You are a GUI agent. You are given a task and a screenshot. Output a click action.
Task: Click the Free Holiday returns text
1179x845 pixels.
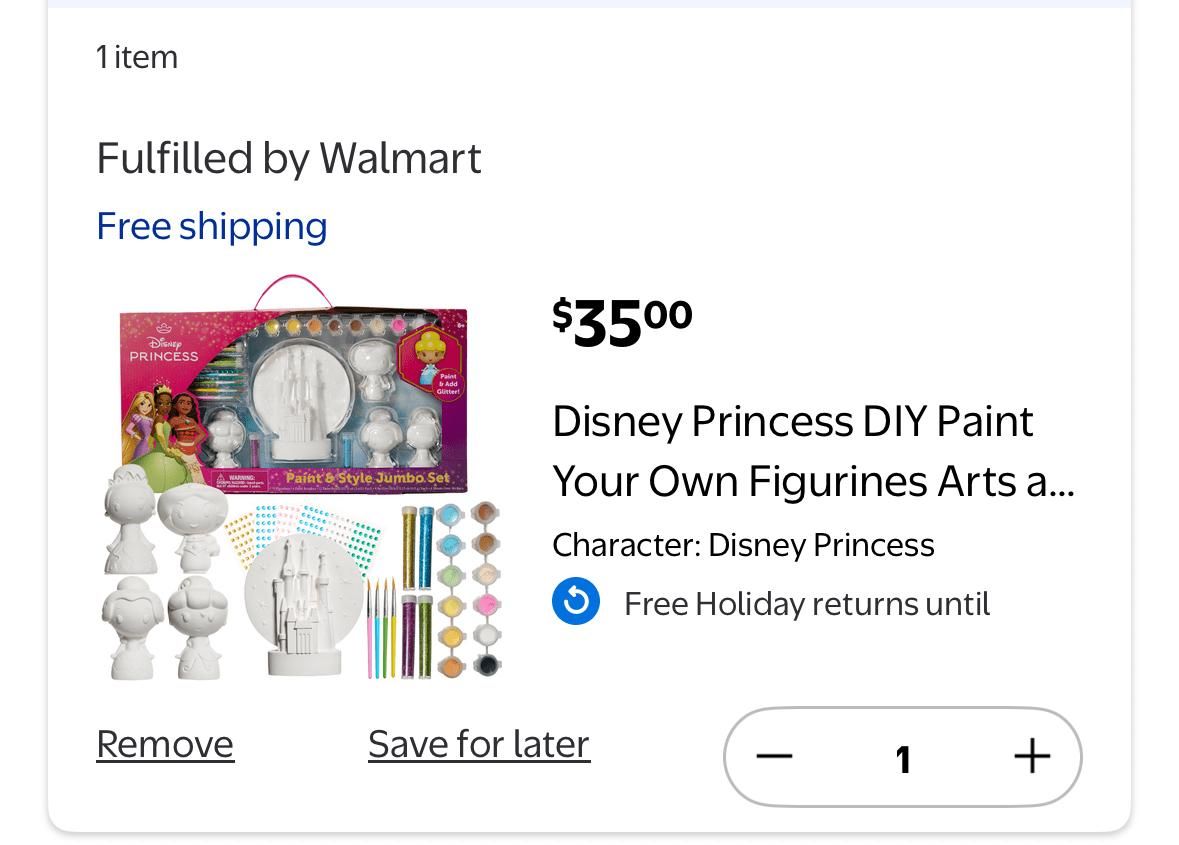[x=806, y=604]
